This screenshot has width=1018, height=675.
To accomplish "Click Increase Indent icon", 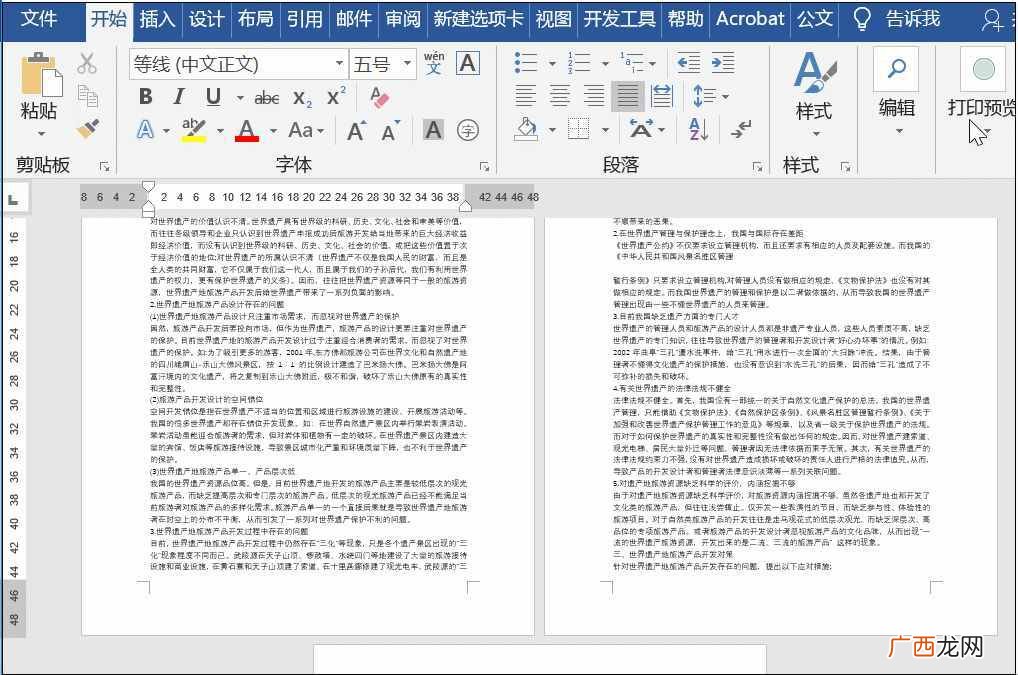I will pos(723,62).
